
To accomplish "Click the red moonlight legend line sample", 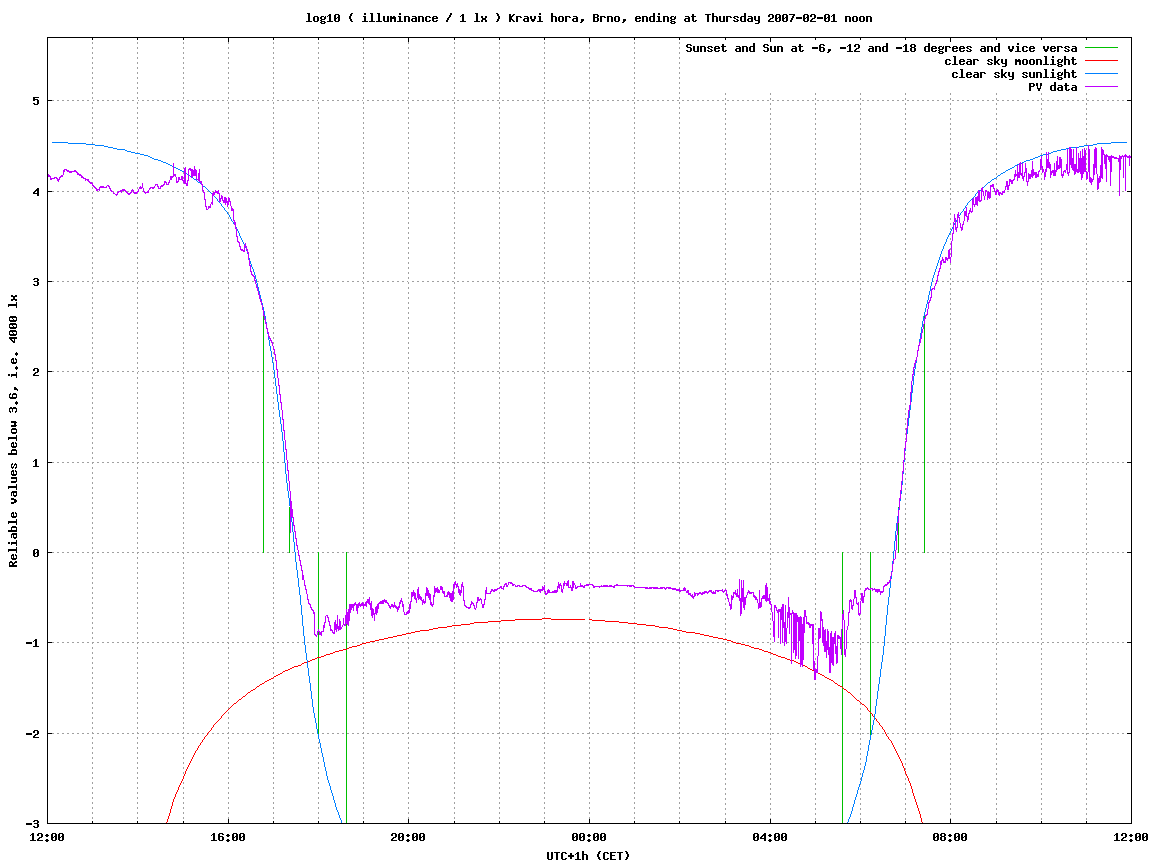I will coord(1101,61).
